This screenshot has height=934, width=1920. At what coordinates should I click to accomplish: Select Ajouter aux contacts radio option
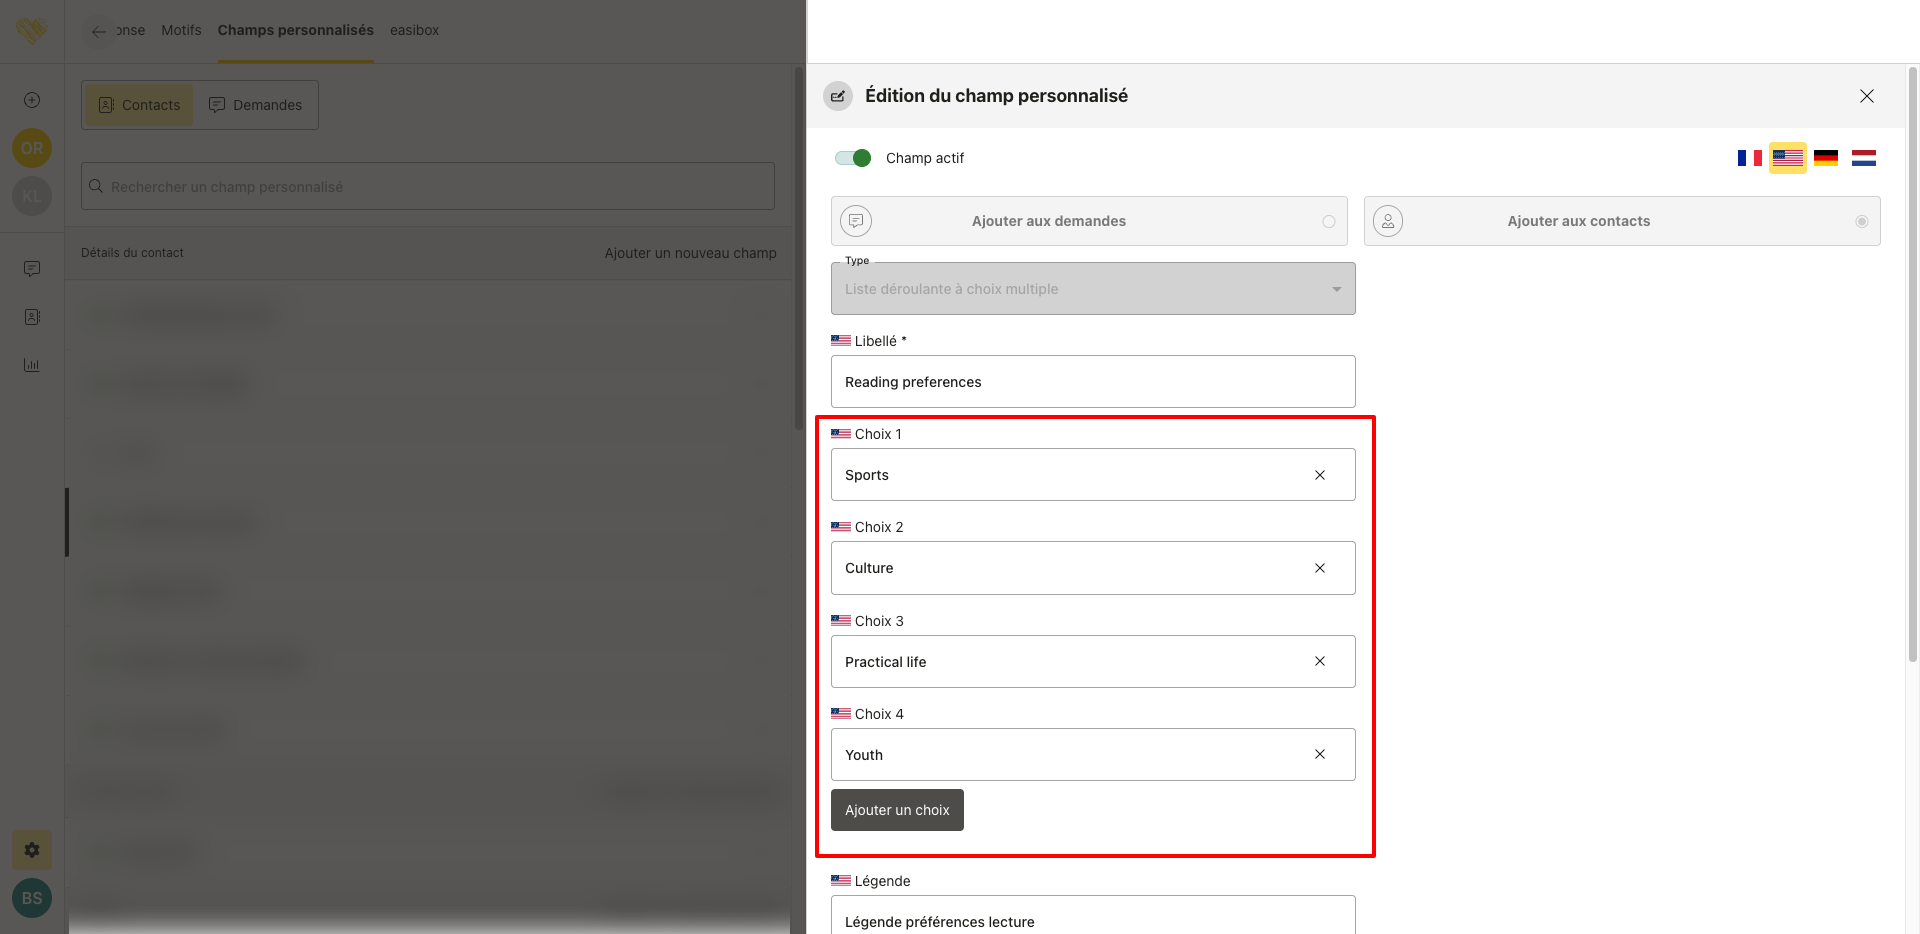point(1861,221)
